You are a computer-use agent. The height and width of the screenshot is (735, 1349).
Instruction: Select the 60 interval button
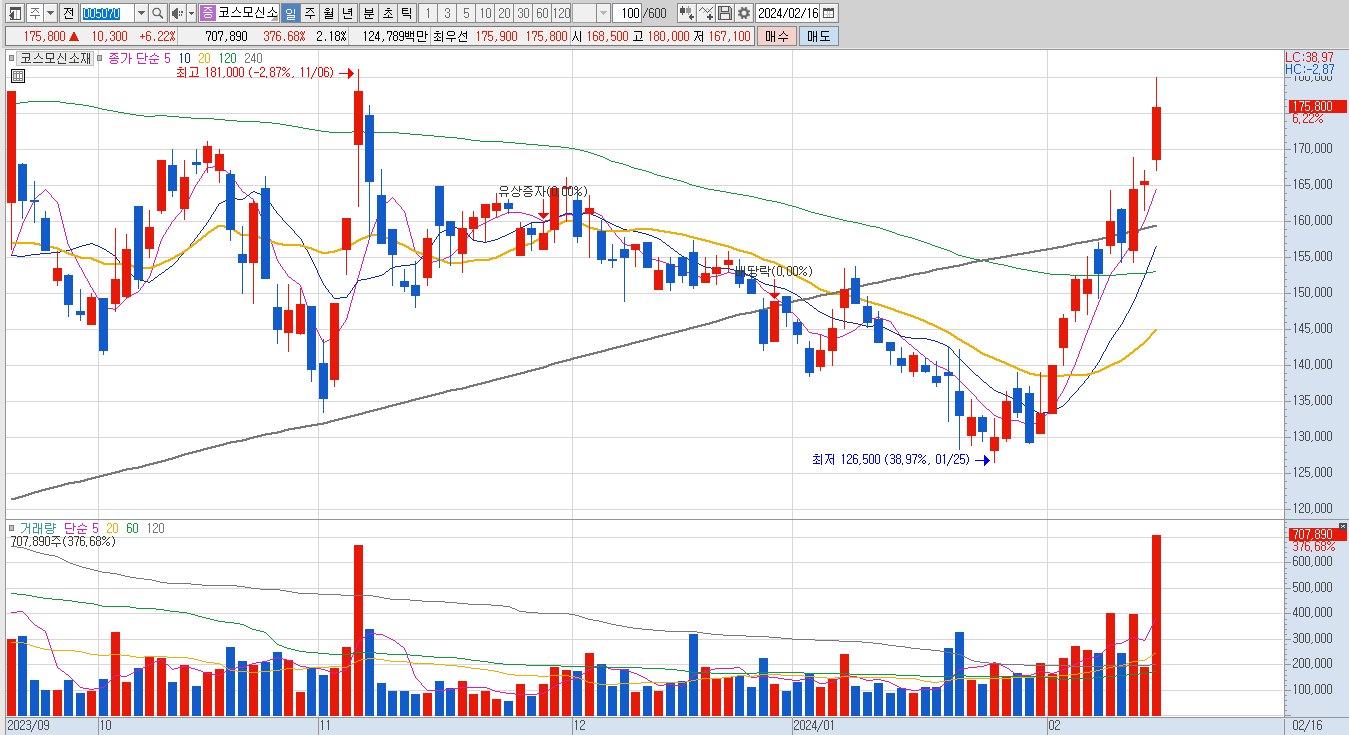[541, 13]
